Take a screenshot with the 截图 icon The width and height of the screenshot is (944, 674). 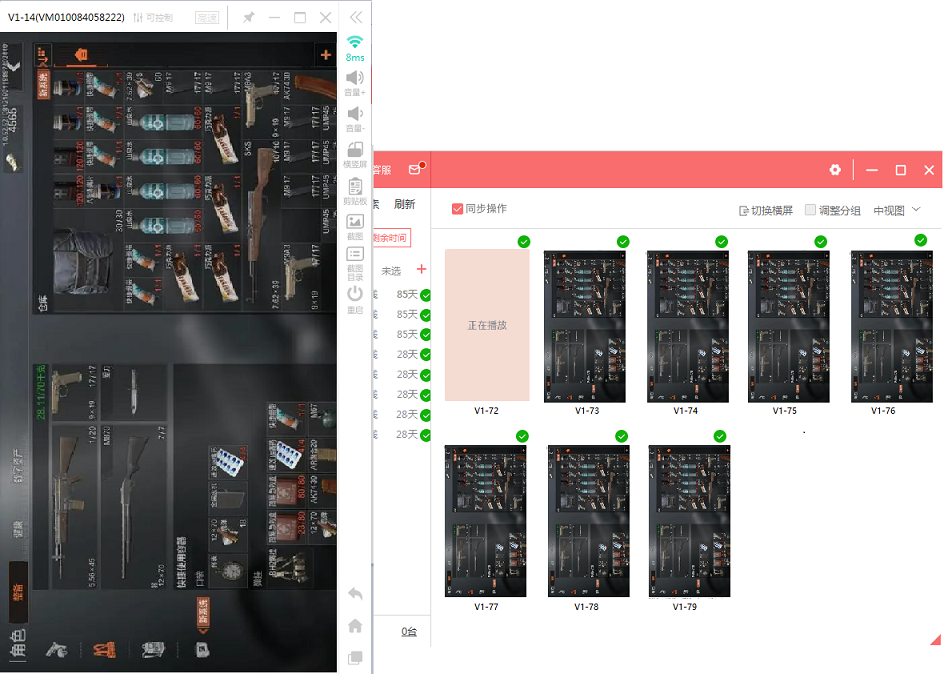tap(355, 222)
